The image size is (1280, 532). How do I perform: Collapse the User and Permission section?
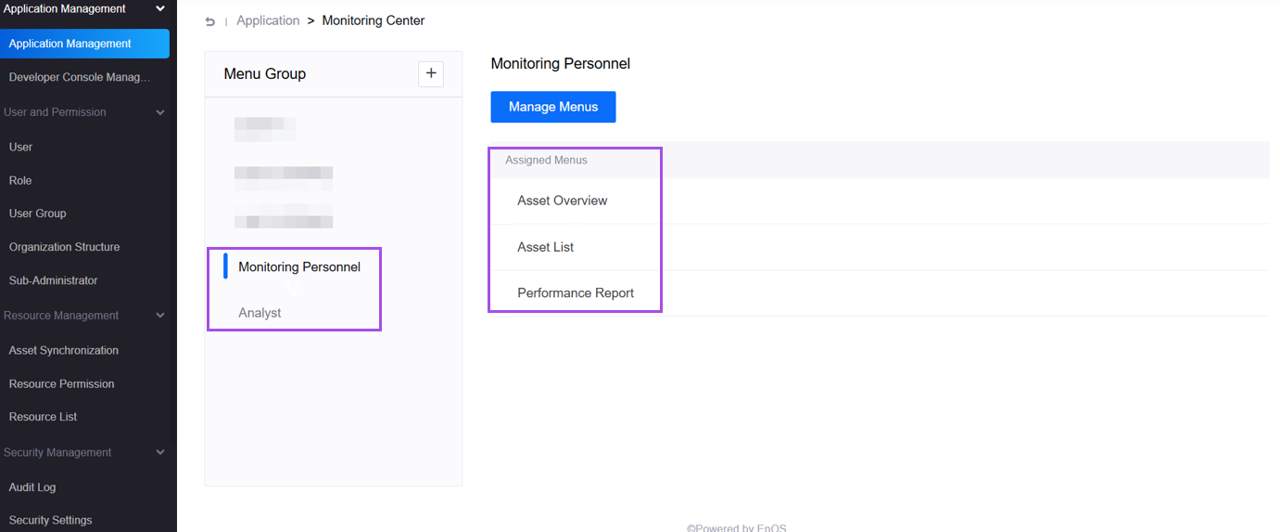(x=160, y=113)
